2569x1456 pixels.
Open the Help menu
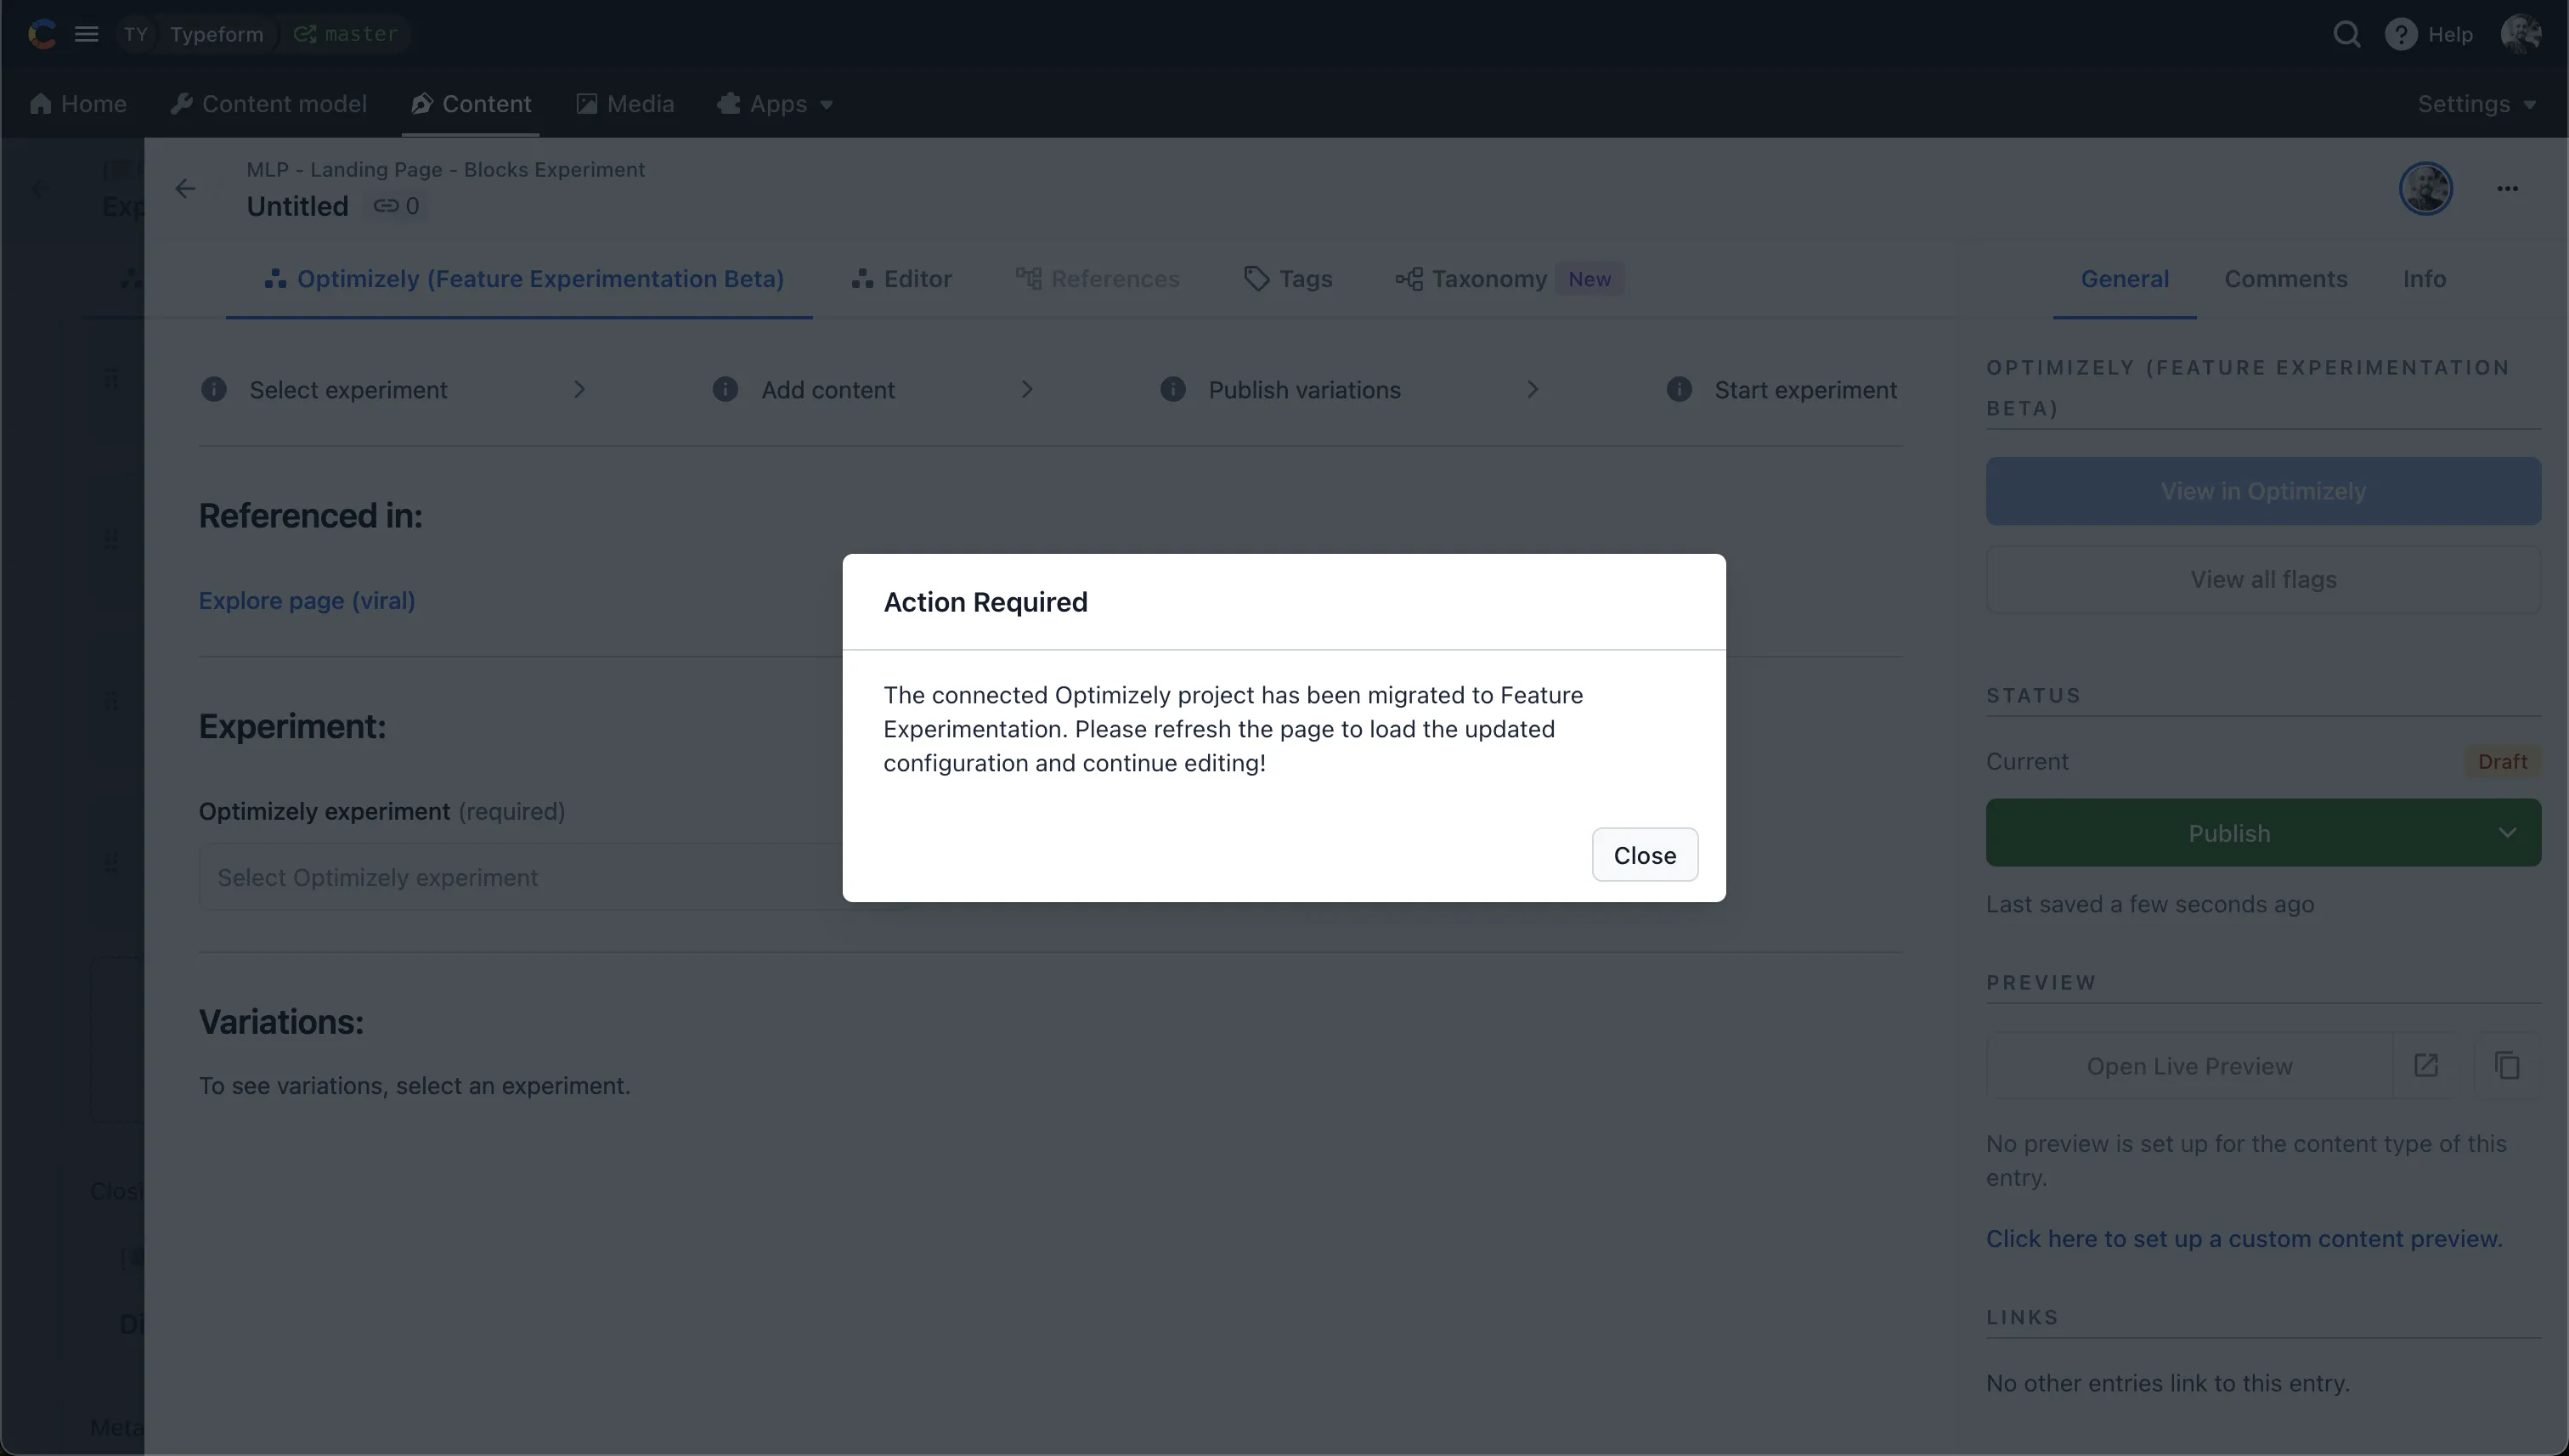point(2428,34)
